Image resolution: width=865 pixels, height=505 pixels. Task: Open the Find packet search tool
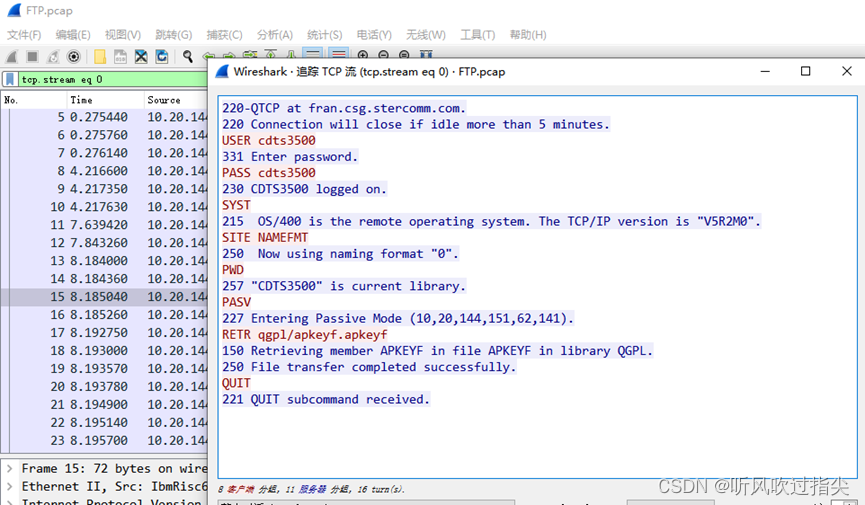coord(188,56)
